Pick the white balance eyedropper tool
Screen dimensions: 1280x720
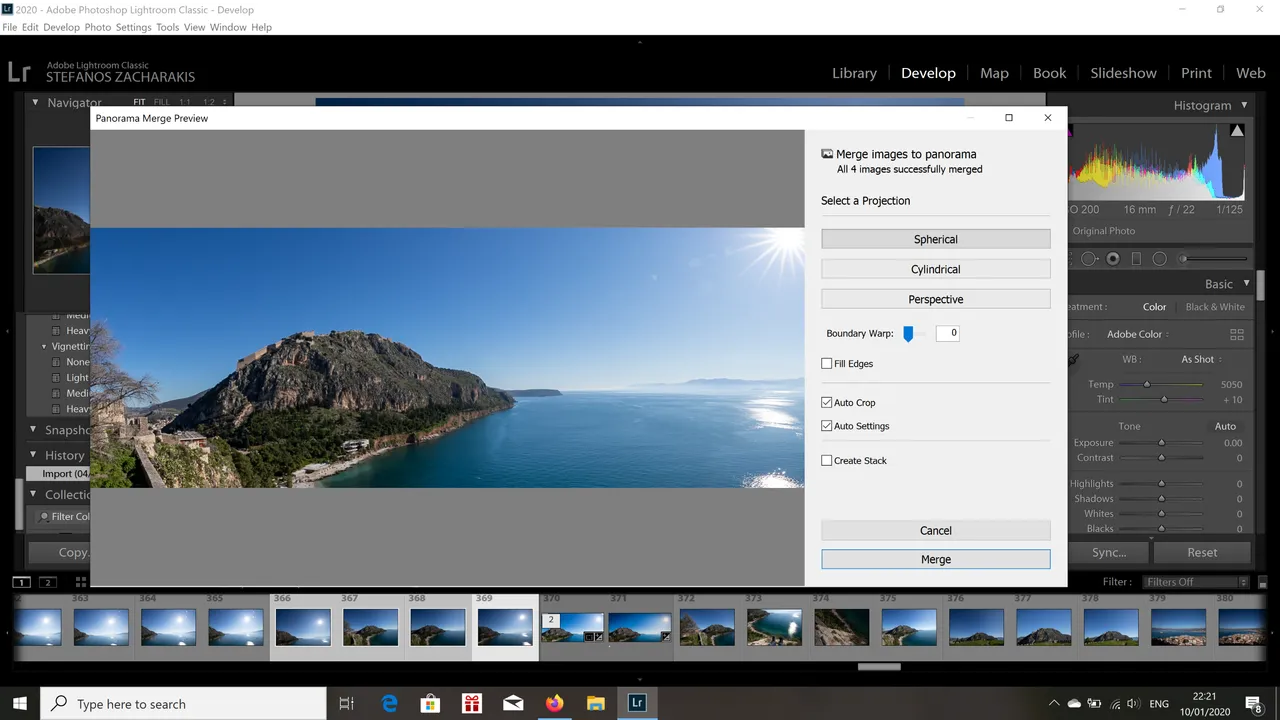point(1074,360)
